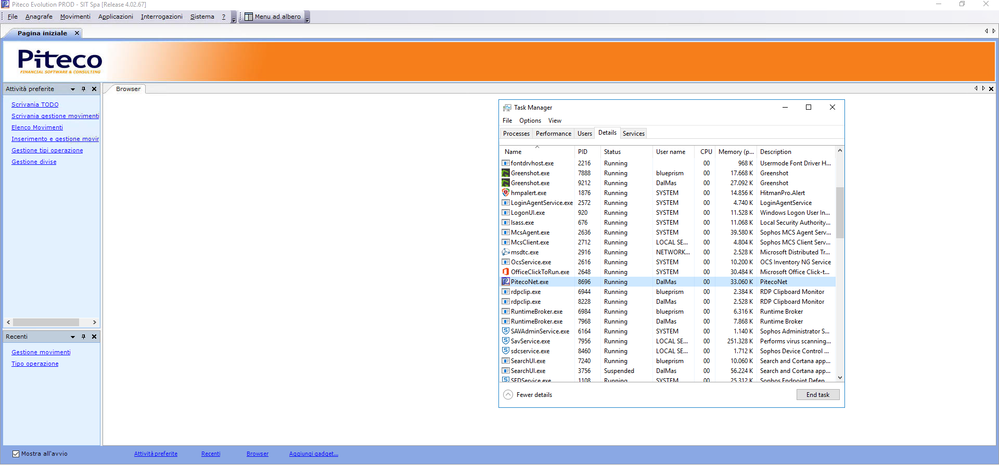Click the Menu ad albero toolbar icon

tap(248, 17)
